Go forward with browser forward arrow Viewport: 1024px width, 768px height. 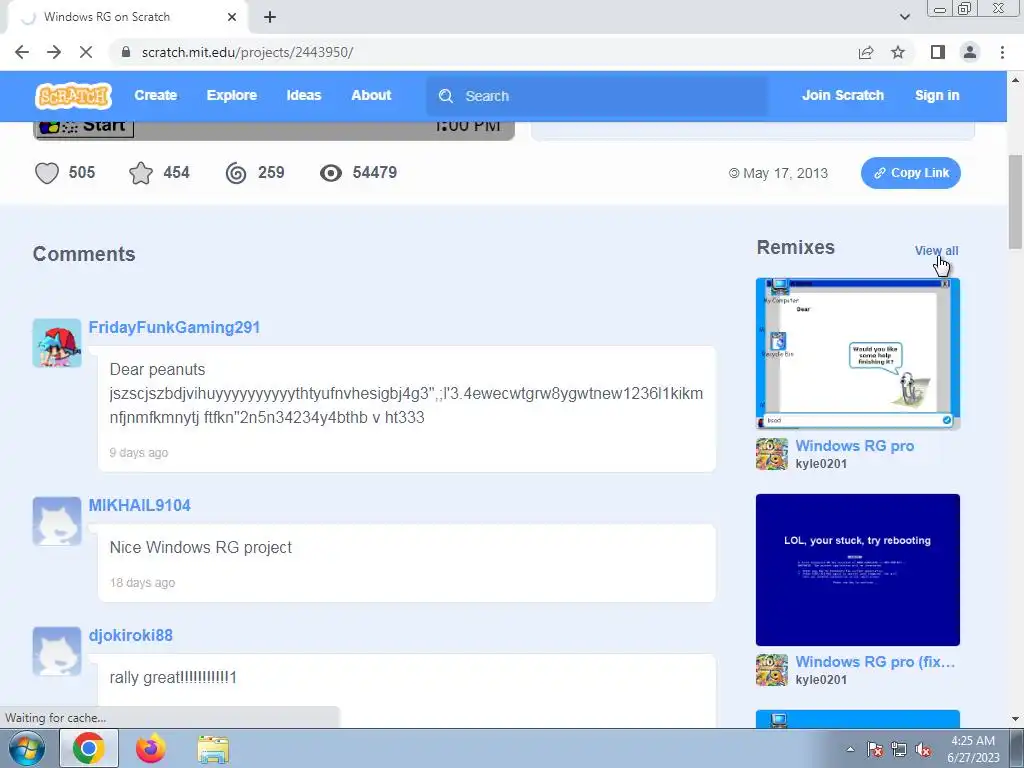54,52
